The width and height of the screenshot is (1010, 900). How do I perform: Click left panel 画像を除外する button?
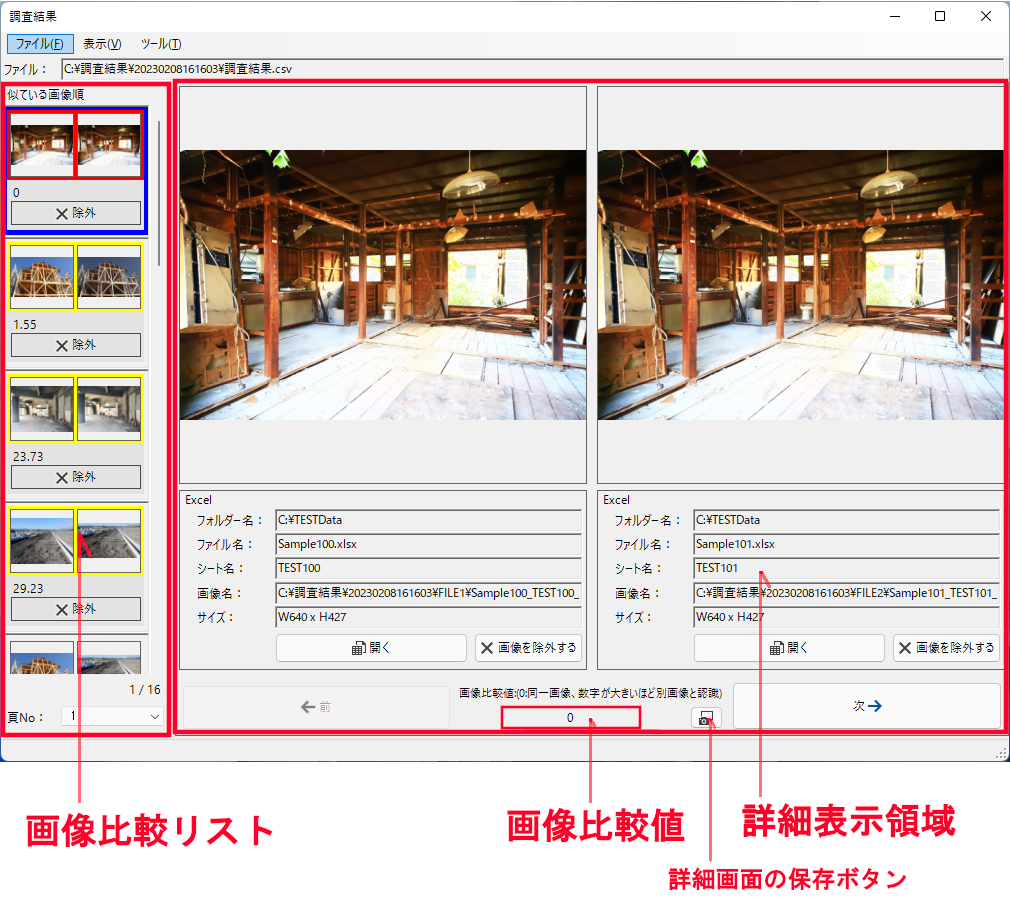(528, 648)
